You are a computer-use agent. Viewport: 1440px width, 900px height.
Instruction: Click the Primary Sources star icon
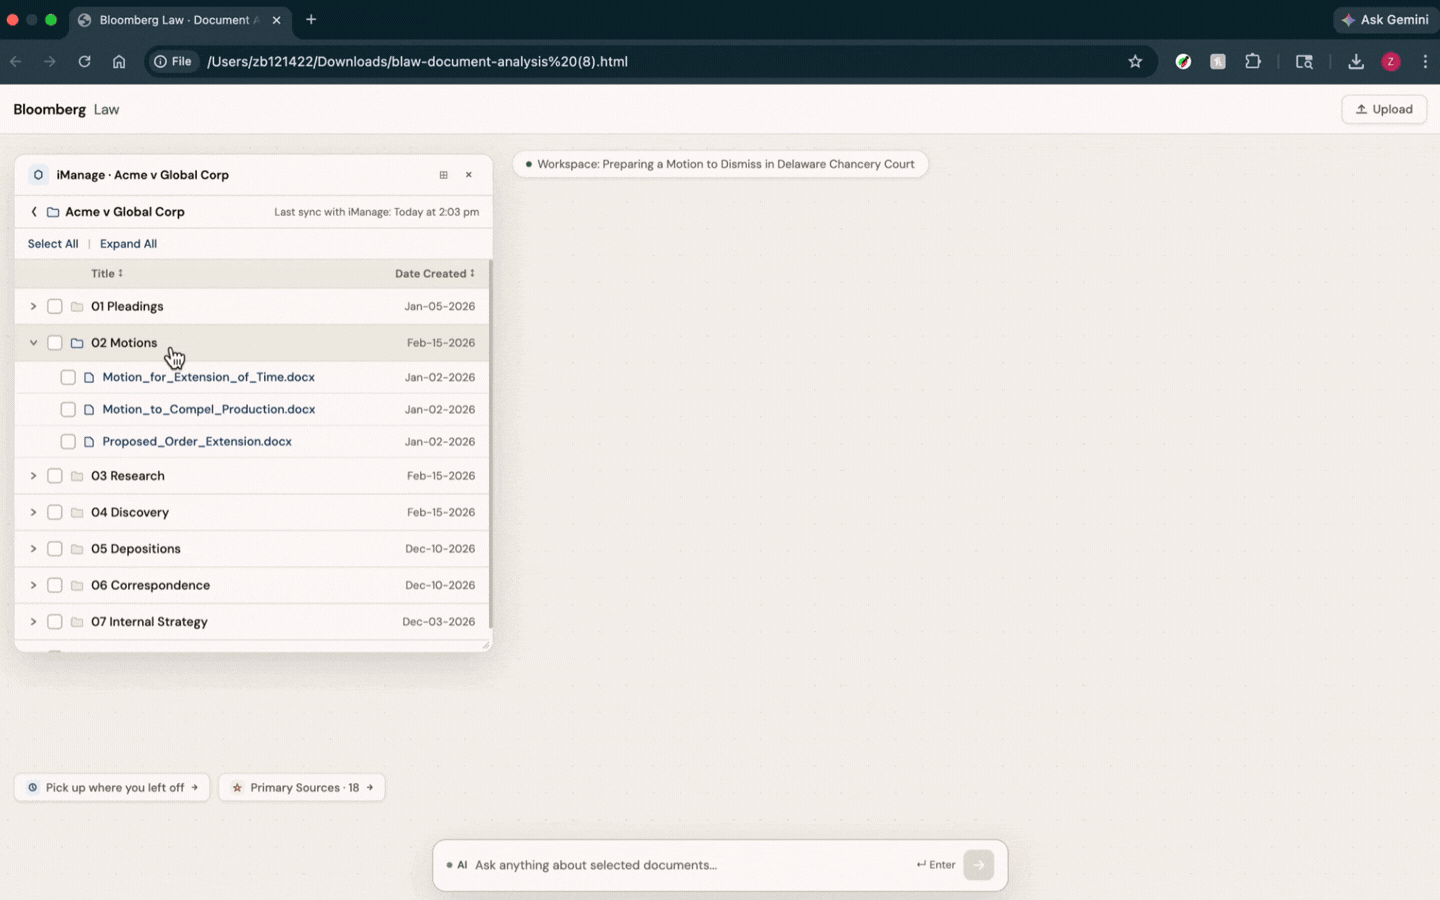tap(236, 787)
